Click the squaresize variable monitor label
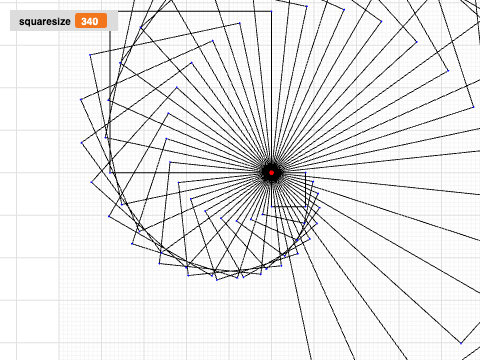This screenshot has width=480, height=360. 45,22
